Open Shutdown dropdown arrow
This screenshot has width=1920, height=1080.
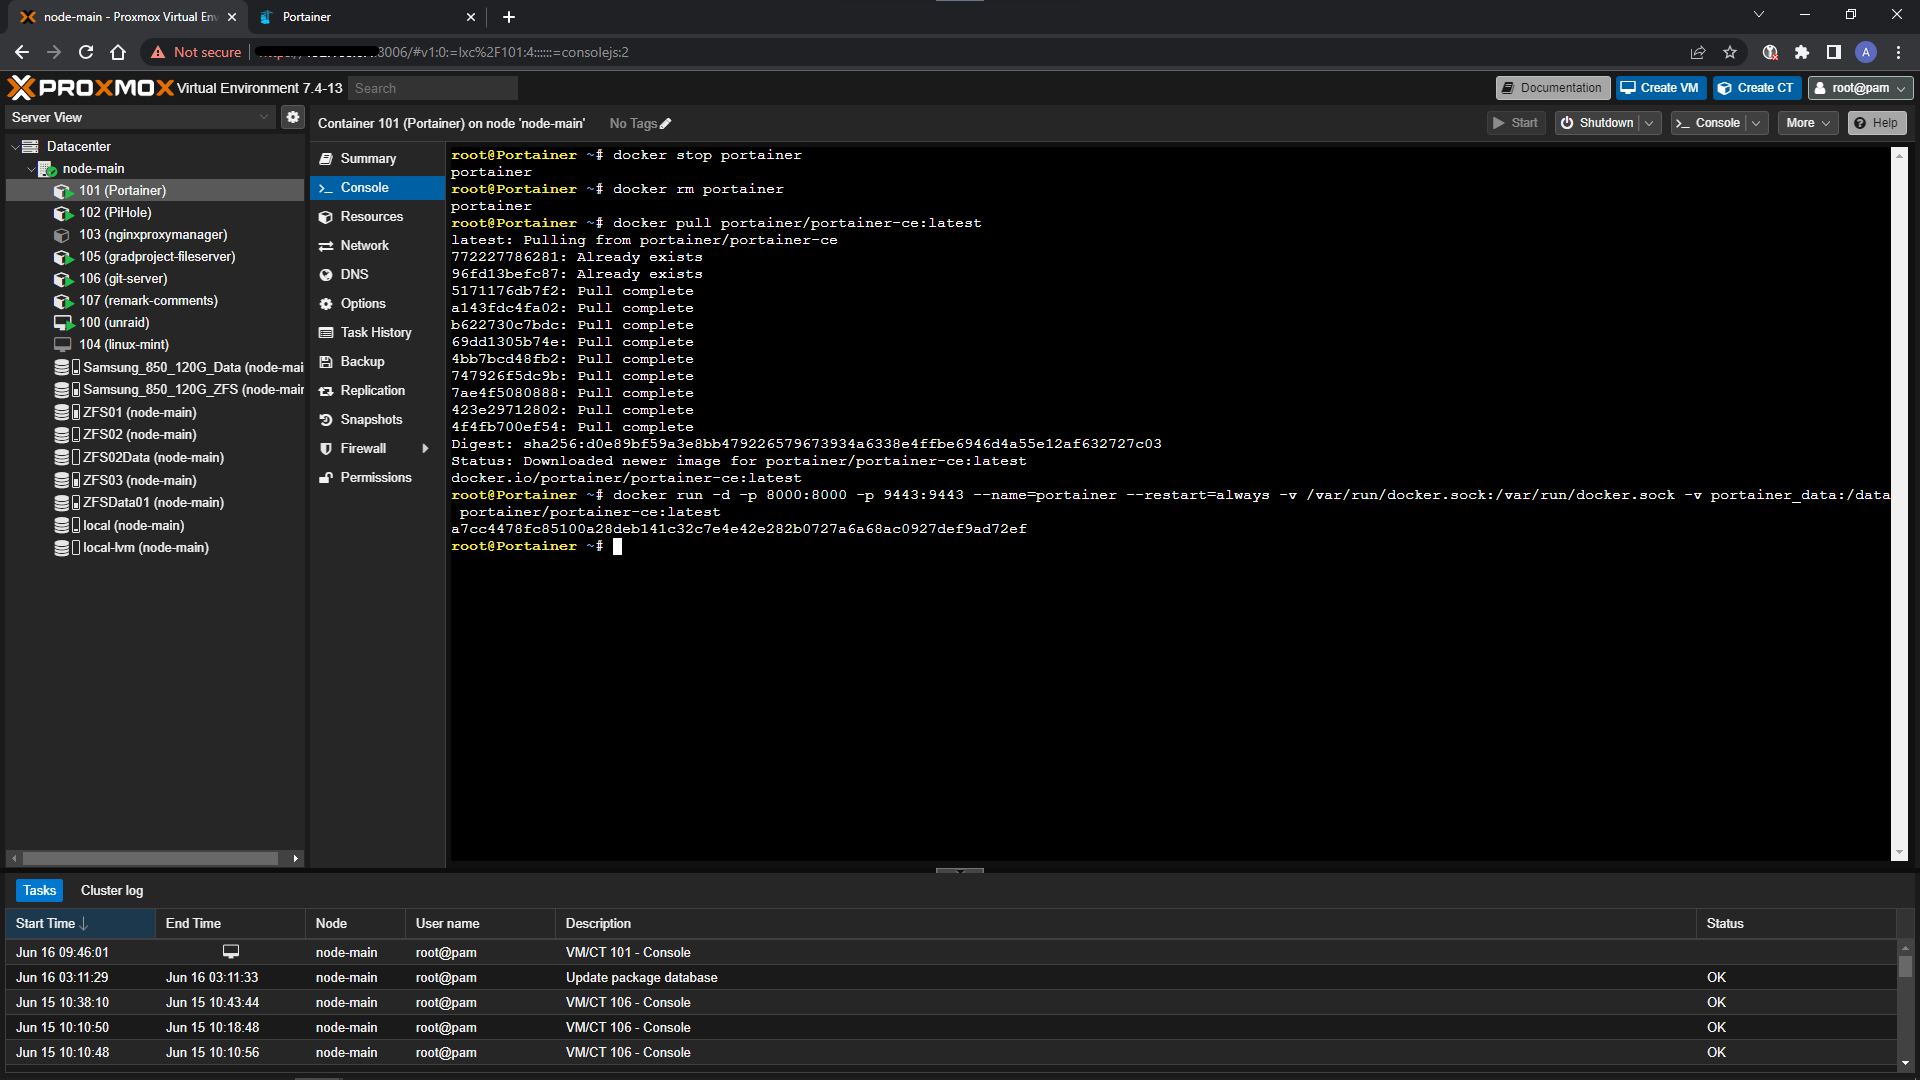(1650, 123)
